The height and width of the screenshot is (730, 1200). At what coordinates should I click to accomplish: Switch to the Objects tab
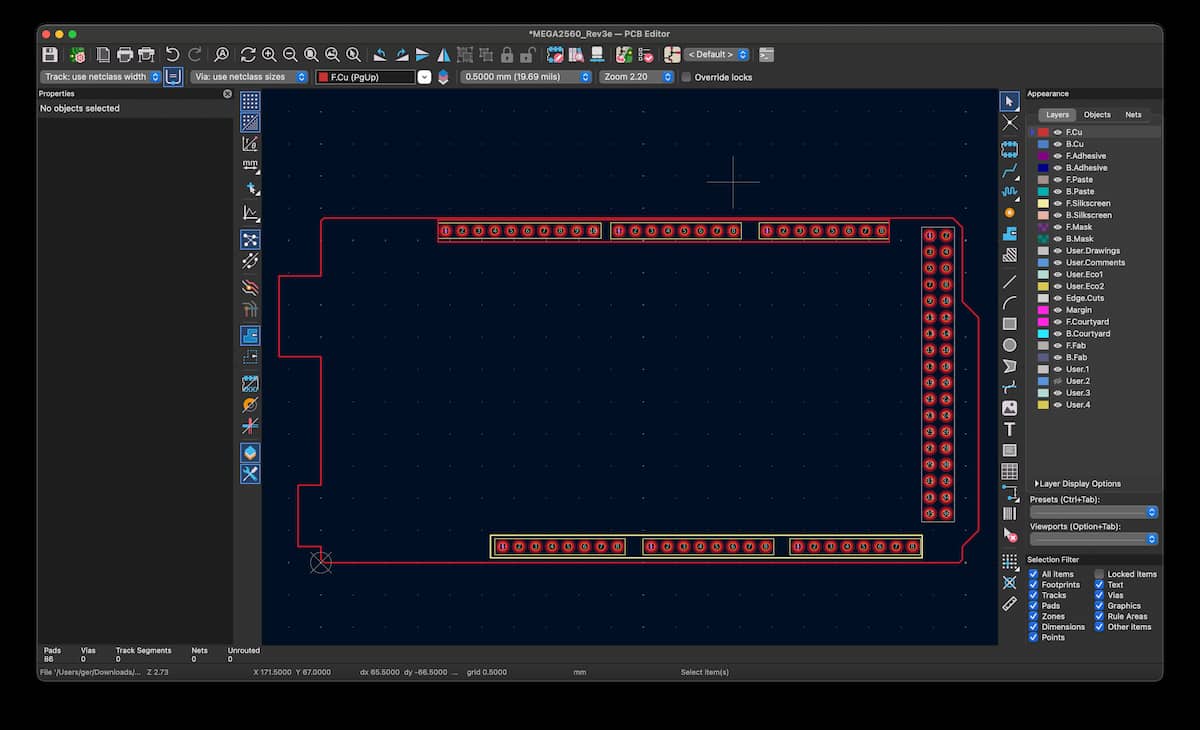1097,115
